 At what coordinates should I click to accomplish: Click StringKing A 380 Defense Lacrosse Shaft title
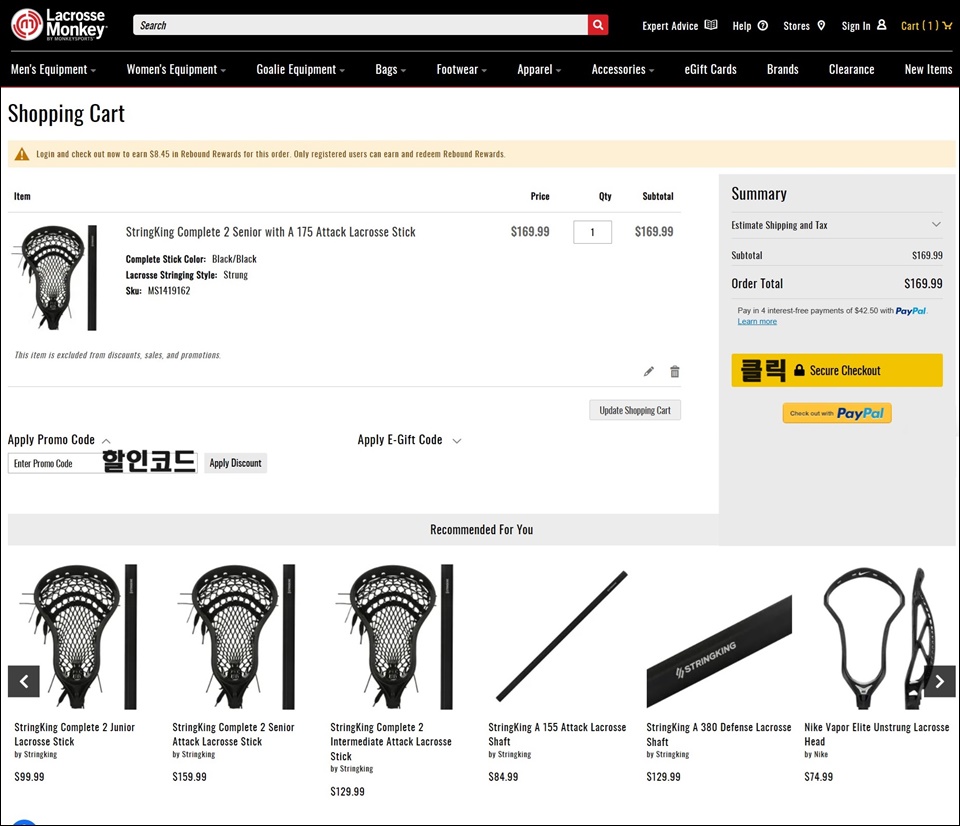click(719, 734)
